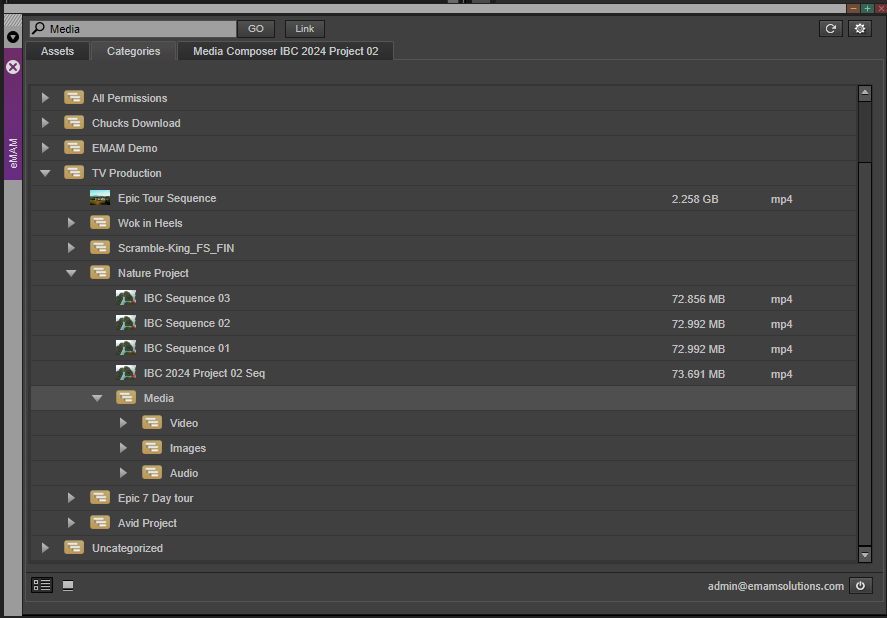Viewport: 887px width, 618px height.
Task: Click the scrollbar down arrow
Action: [865, 554]
